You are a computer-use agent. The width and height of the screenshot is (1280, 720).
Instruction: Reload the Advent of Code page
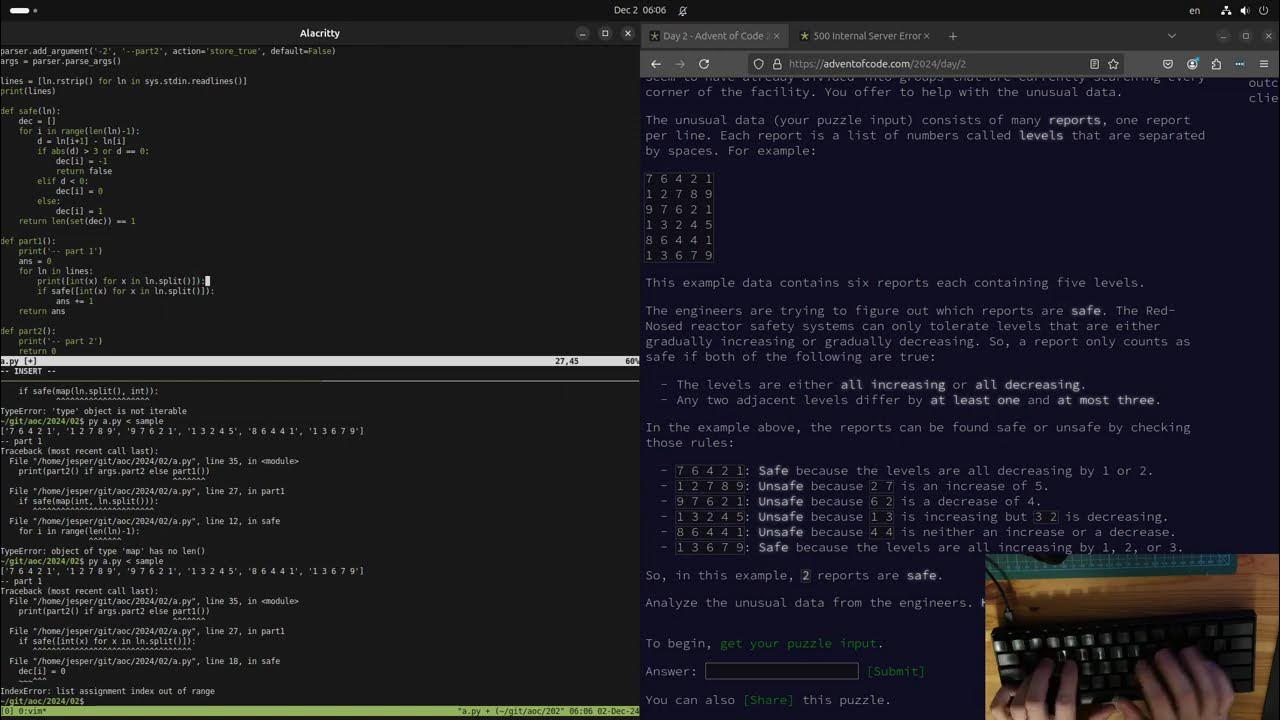point(704,64)
